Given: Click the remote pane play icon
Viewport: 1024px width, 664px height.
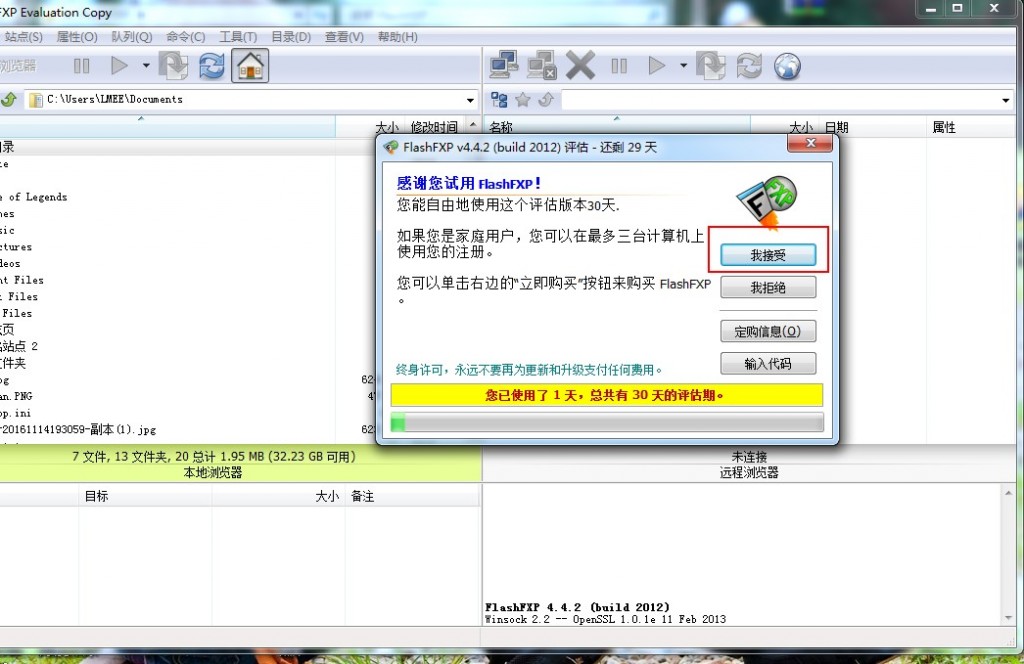Looking at the screenshot, I should 656,65.
